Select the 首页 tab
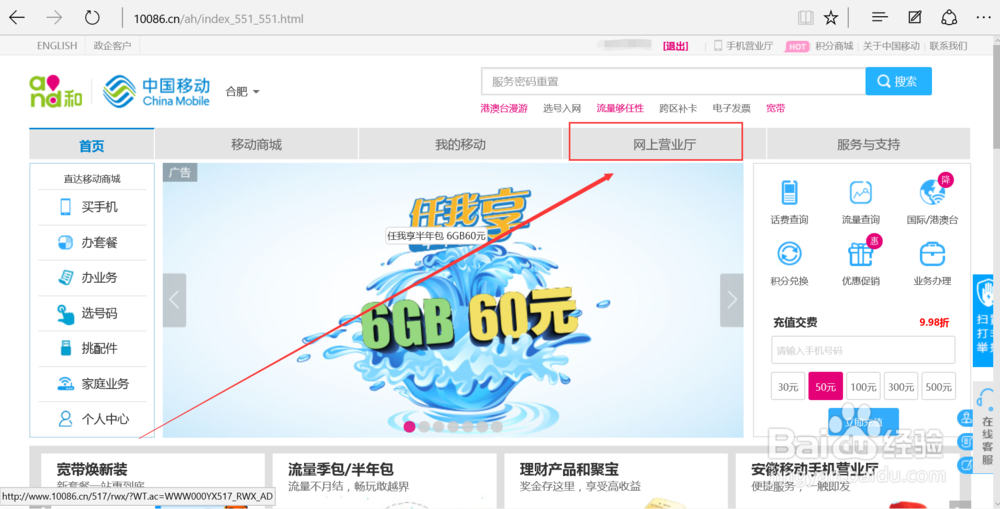 (92, 145)
